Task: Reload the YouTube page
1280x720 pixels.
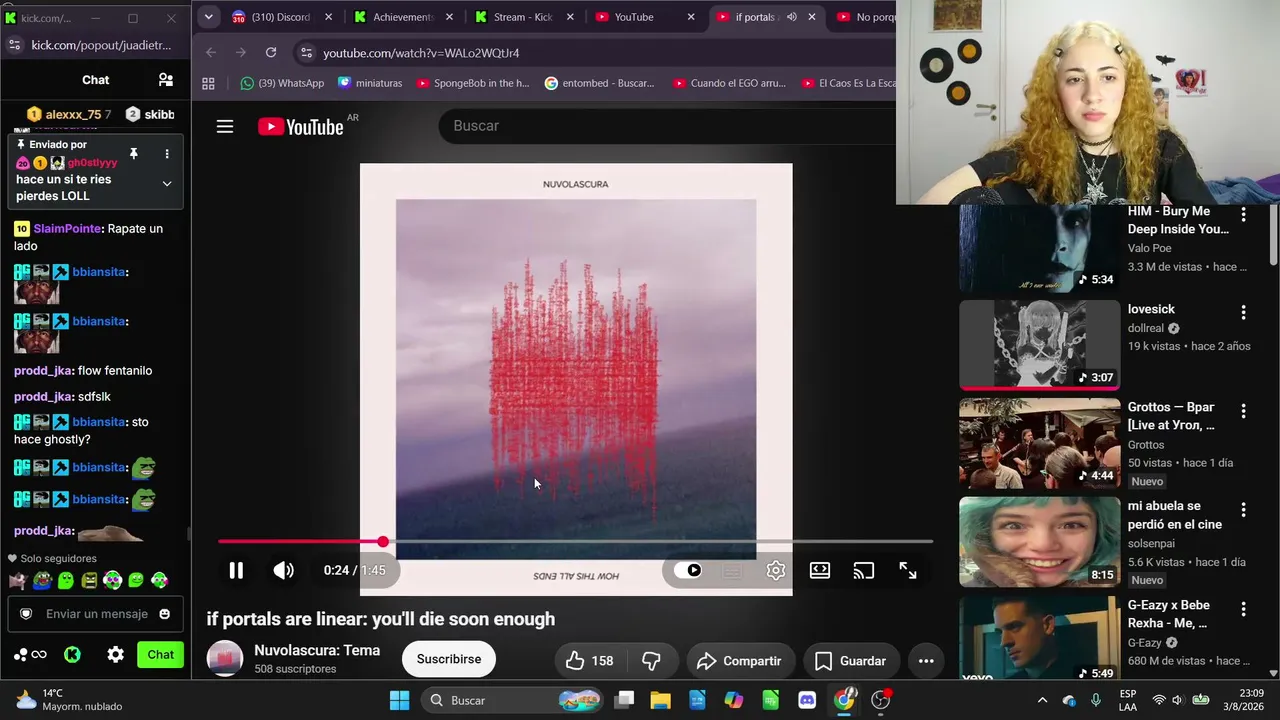Action: coord(271,52)
